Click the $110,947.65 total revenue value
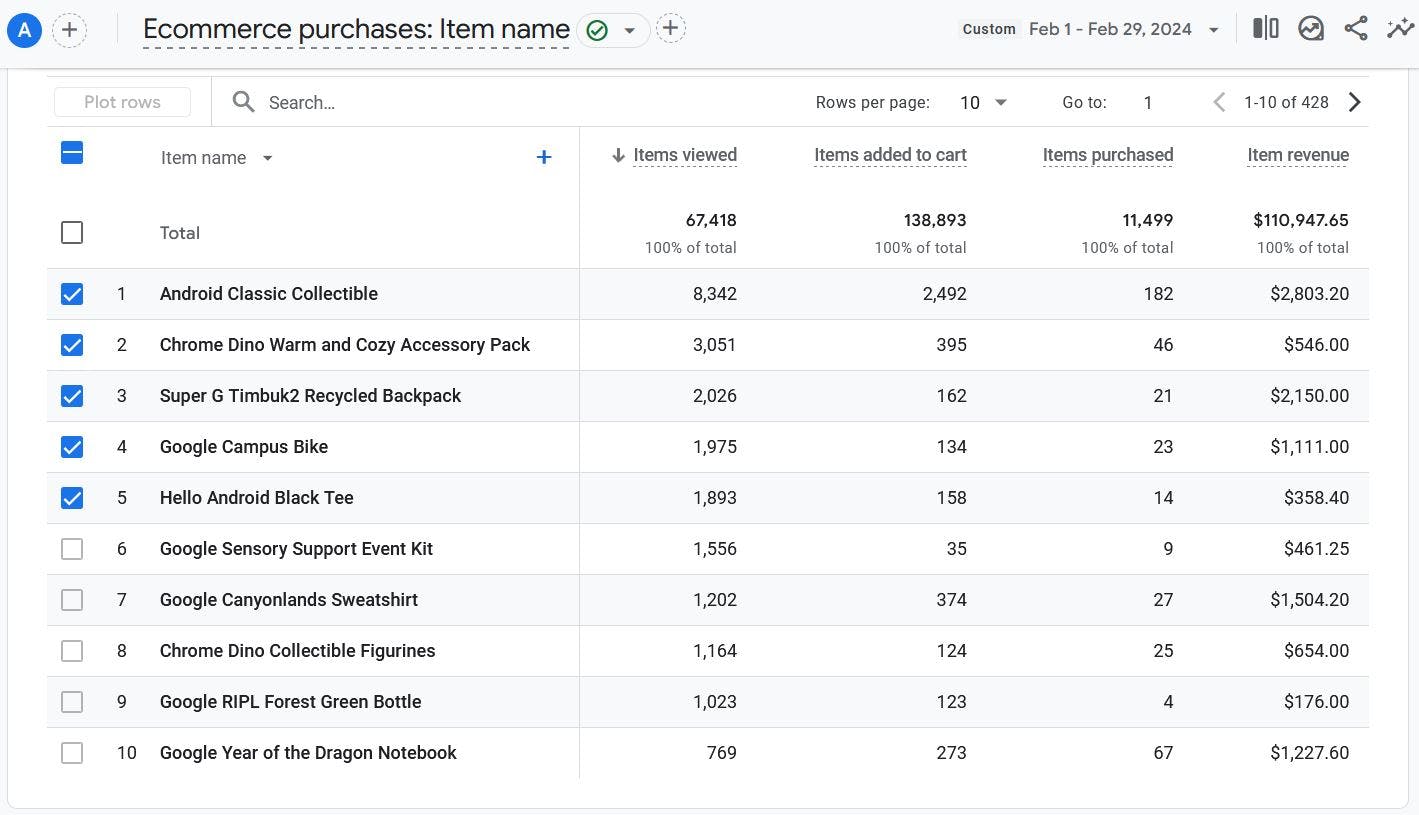The height and width of the screenshot is (815, 1419). click(1301, 220)
